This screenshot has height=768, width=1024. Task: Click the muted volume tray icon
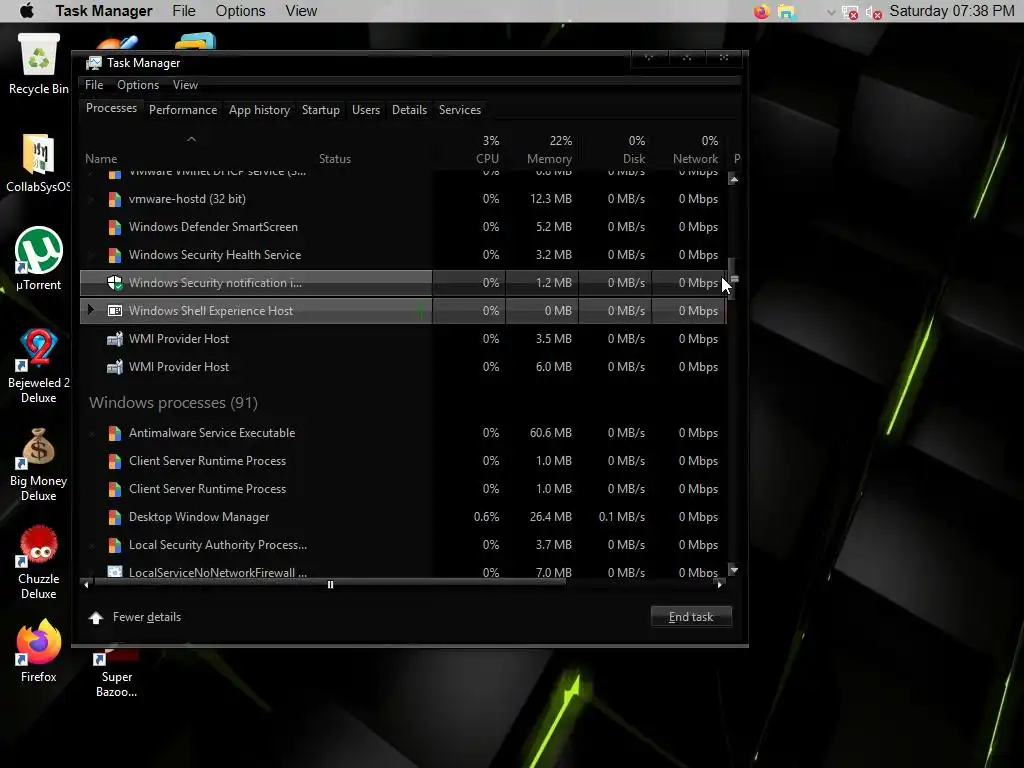[873, 12]
